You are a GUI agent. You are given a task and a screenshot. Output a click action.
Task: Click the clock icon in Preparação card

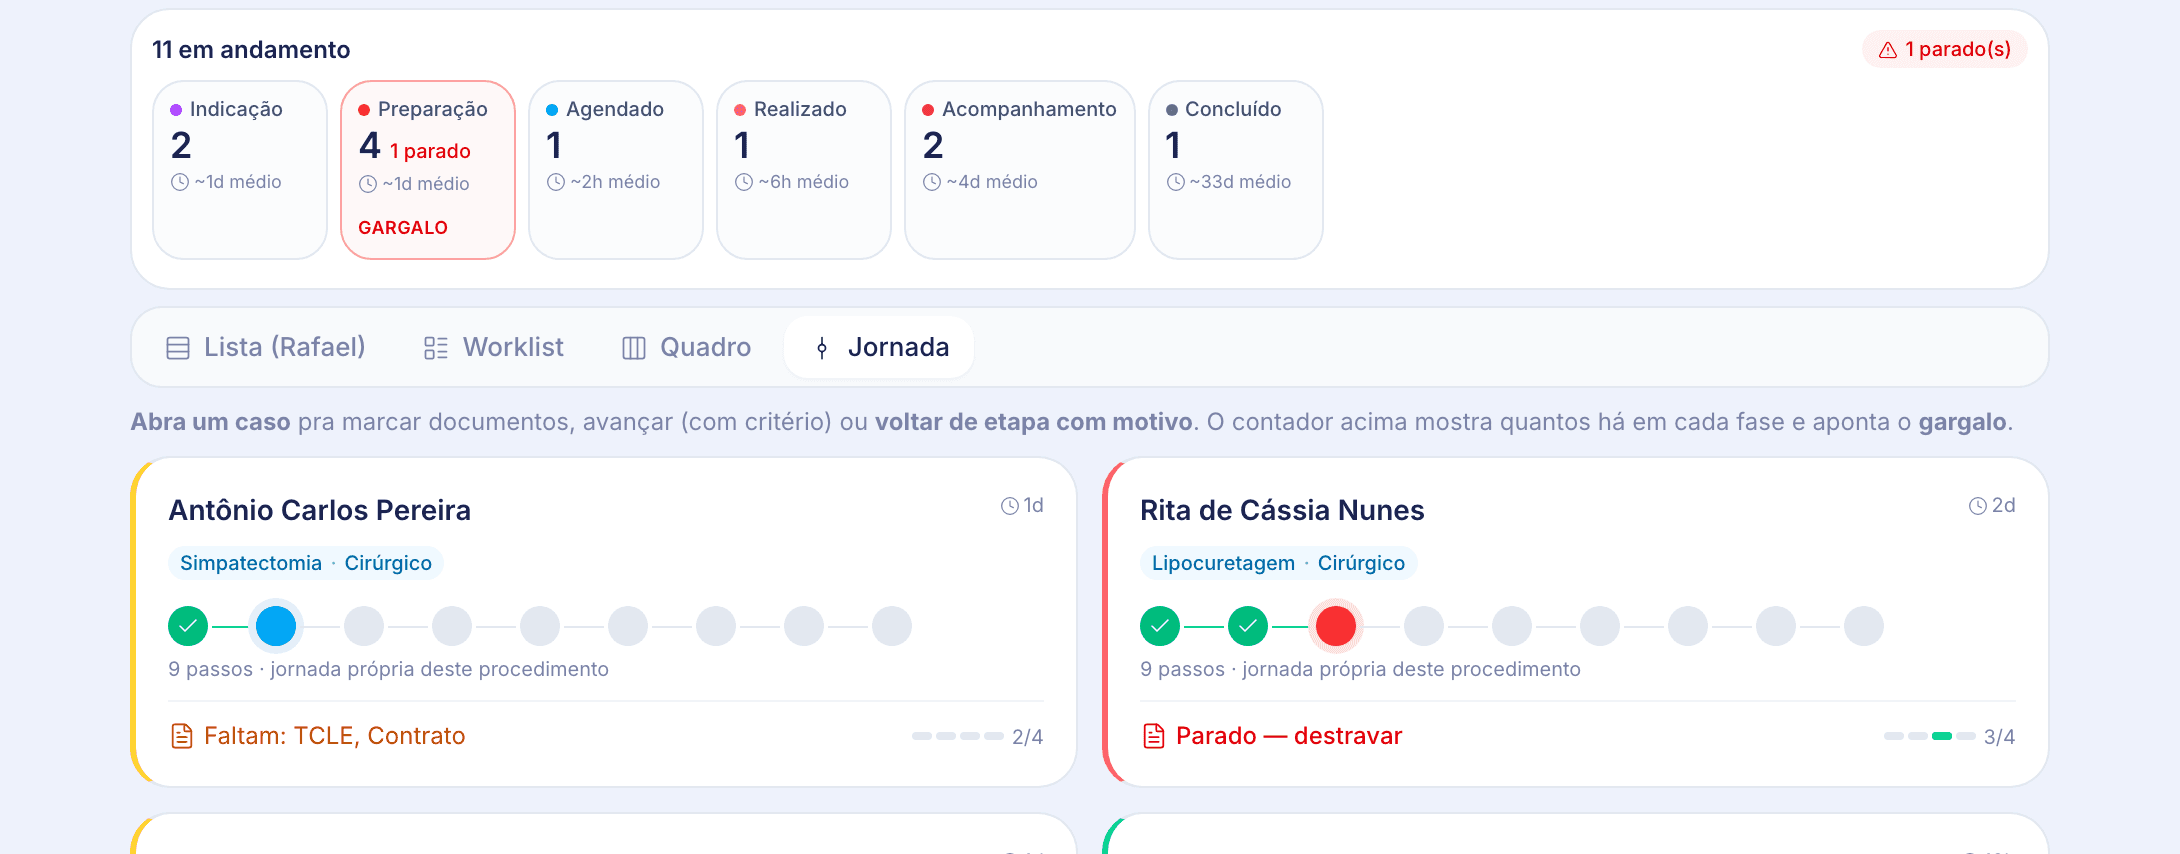pos(368,184)
